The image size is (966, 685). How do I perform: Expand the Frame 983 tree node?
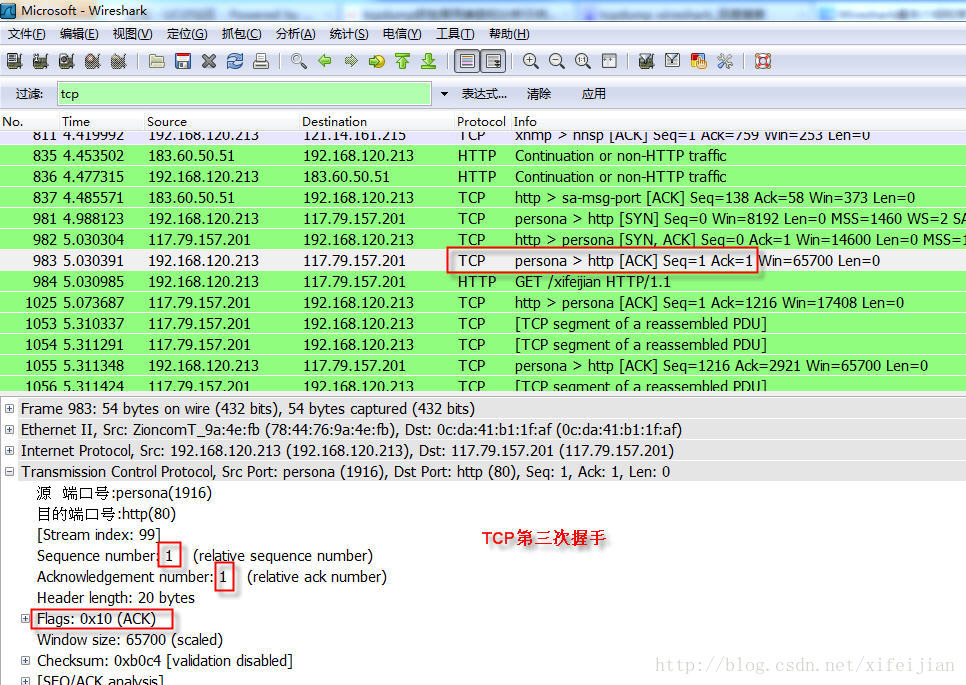tap(9, 408)
